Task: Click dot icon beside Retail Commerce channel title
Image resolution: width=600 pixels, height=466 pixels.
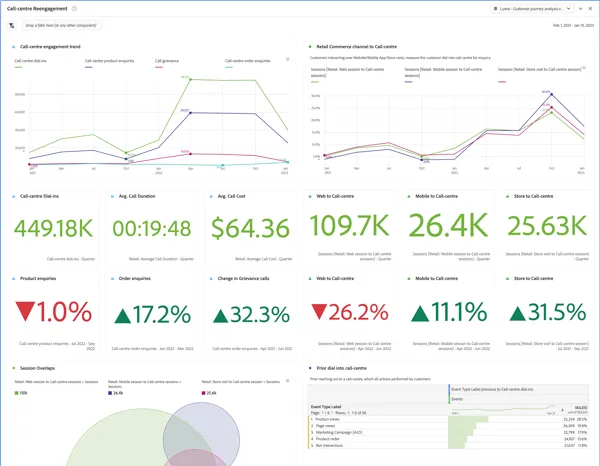Action: click(x=310, y=47)
